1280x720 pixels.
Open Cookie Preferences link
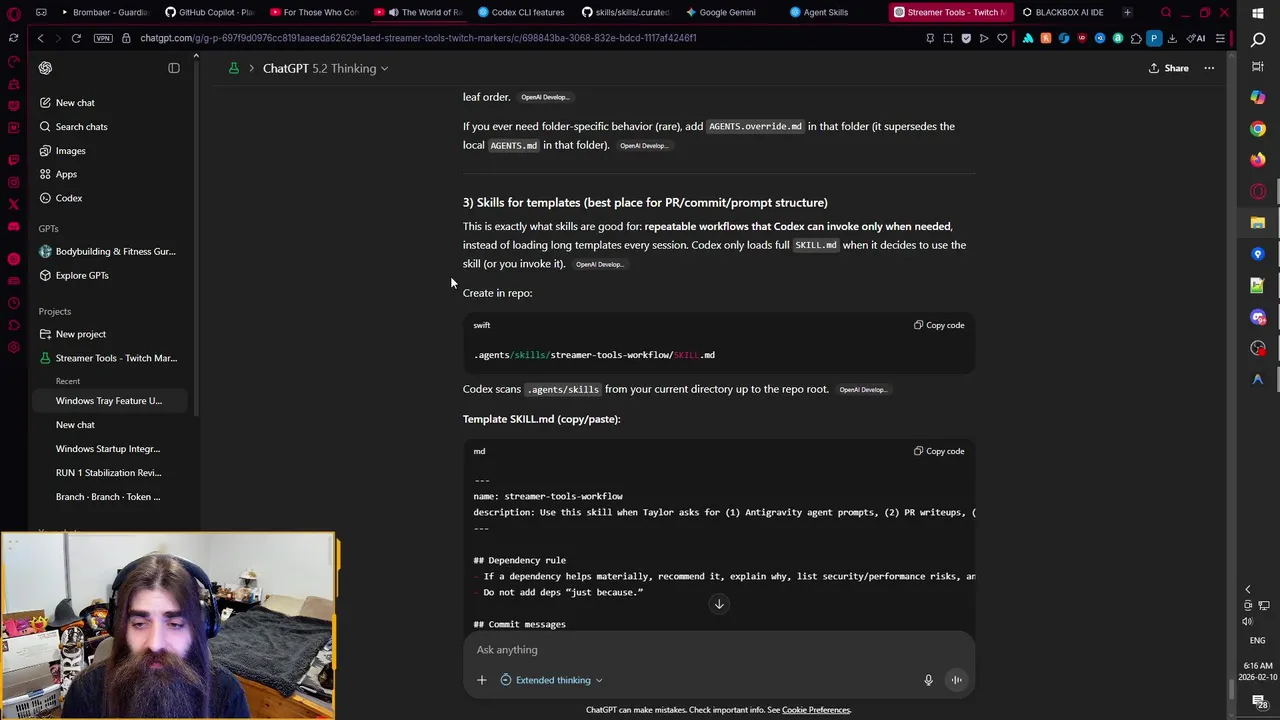coord(816,710)
